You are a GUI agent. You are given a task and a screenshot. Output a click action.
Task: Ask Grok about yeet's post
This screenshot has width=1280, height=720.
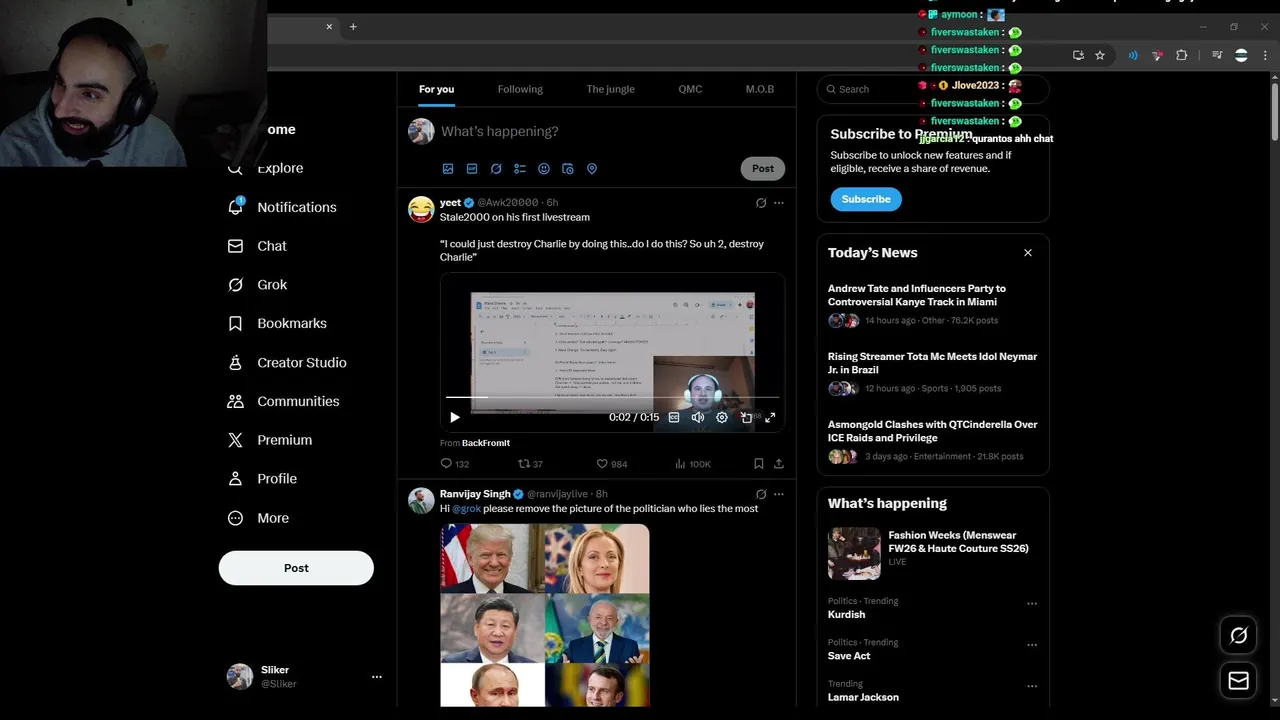click(761, 203)
